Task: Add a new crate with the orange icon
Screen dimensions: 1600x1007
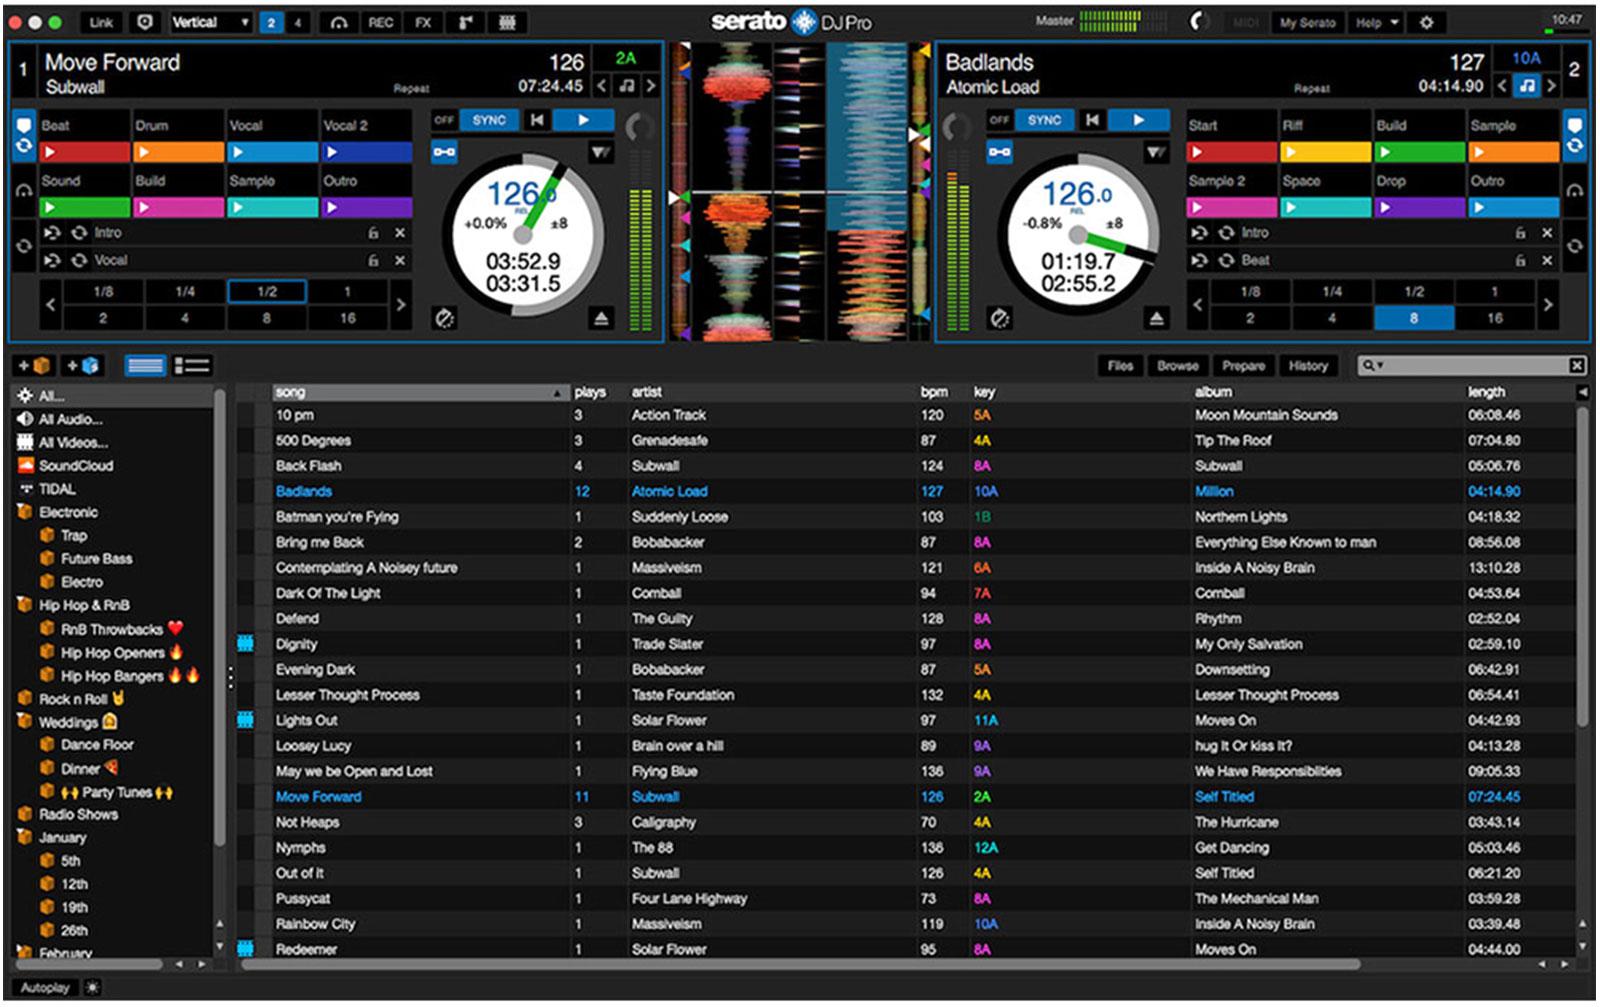Action: (34, 366)
